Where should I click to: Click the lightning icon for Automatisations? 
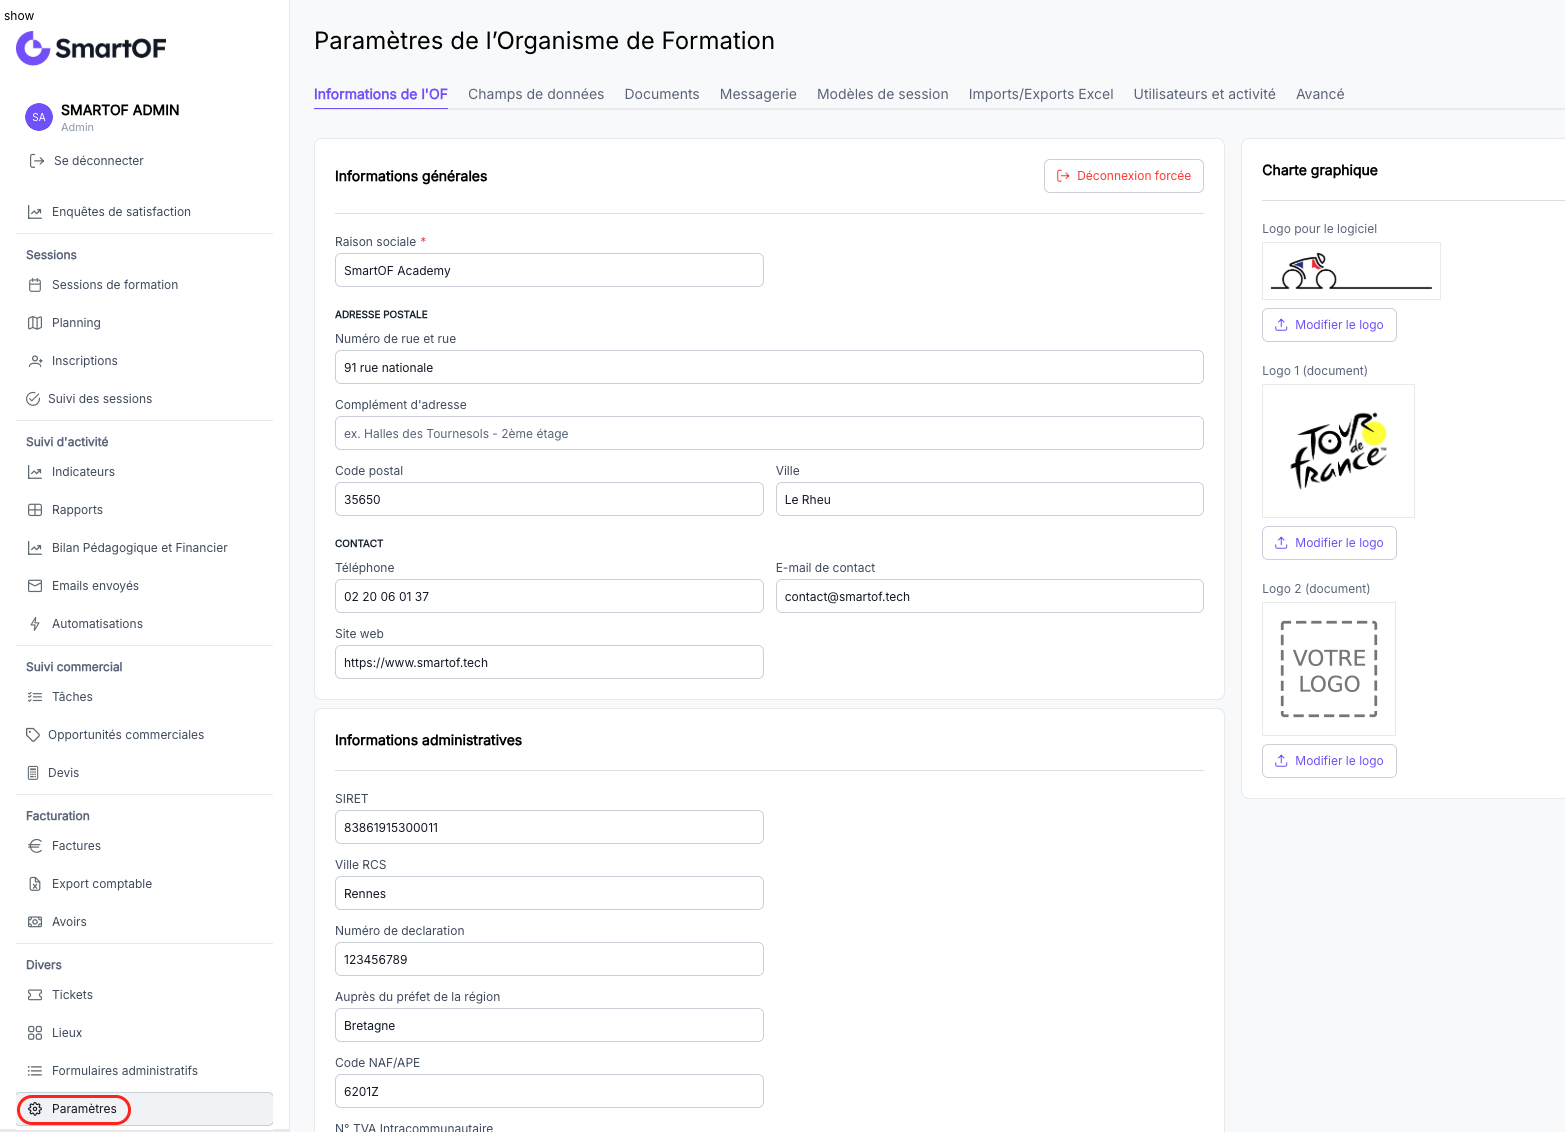coord(35,624)
